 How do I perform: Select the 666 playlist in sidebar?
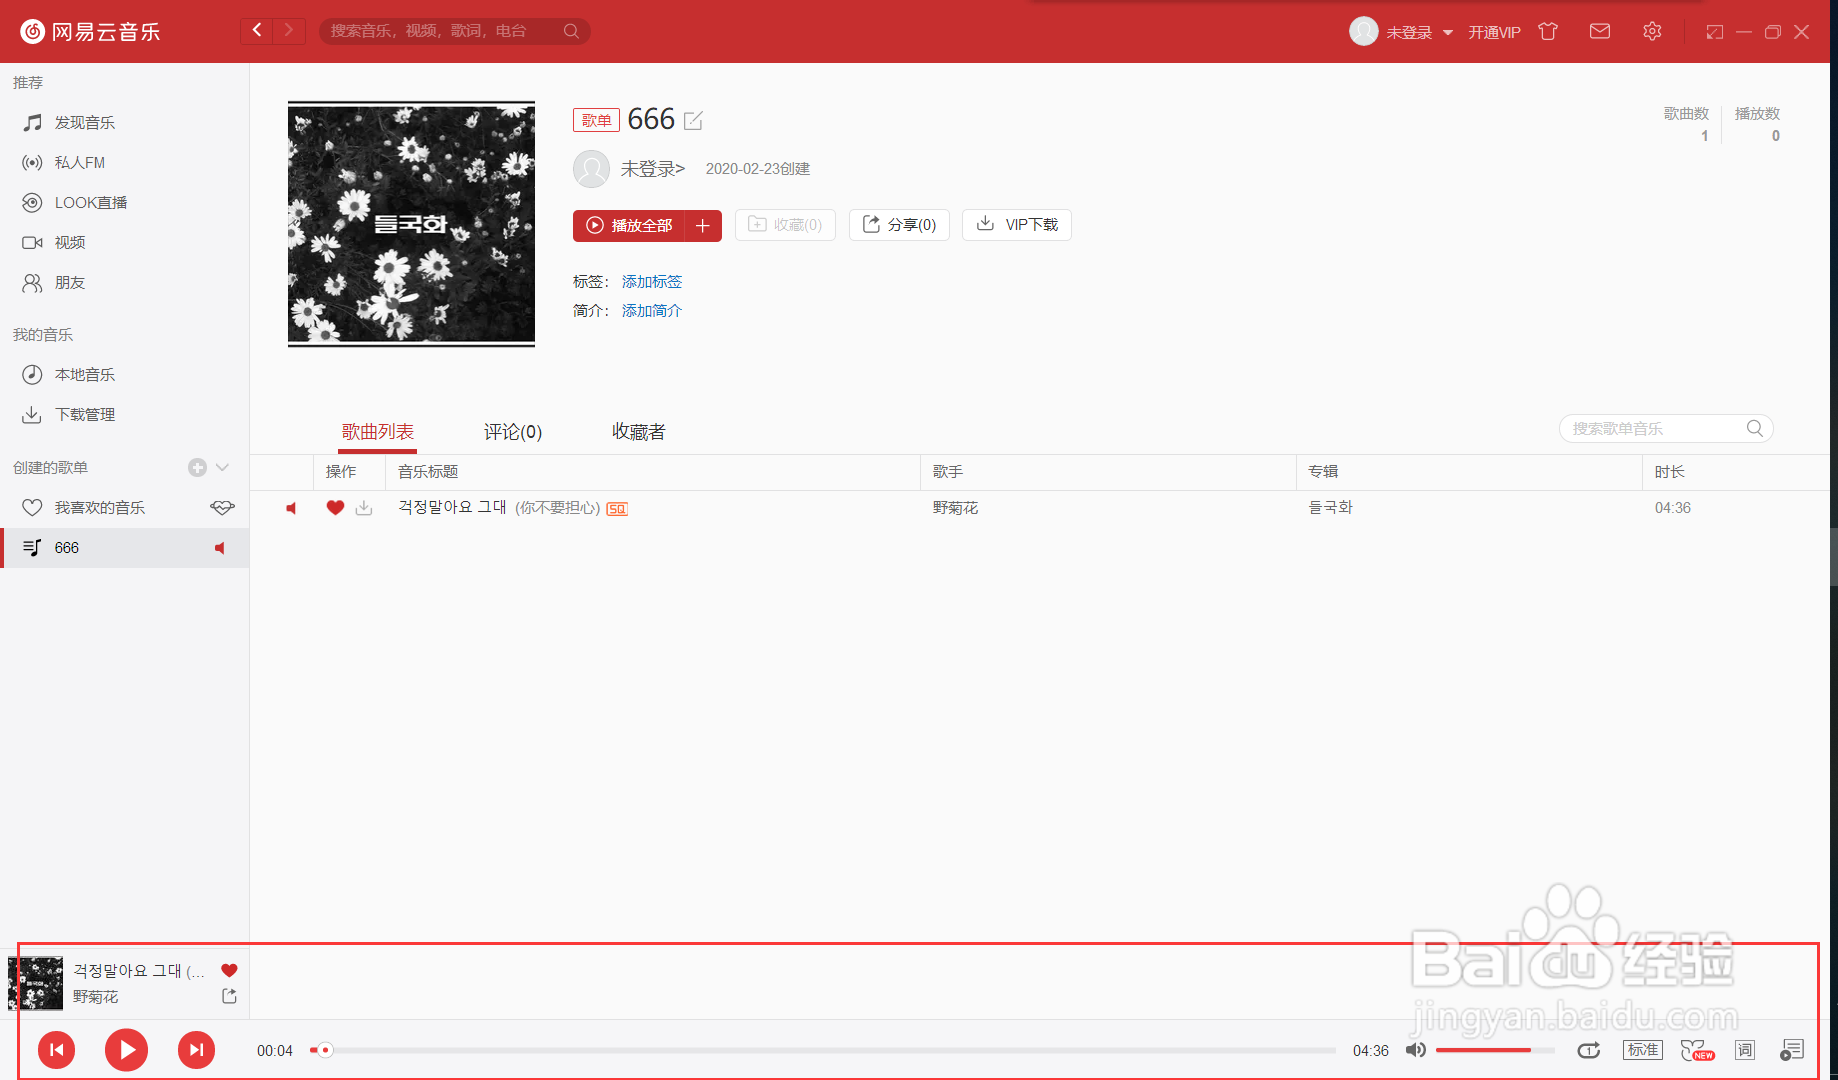pyautogui.click(x=124, y=548)
